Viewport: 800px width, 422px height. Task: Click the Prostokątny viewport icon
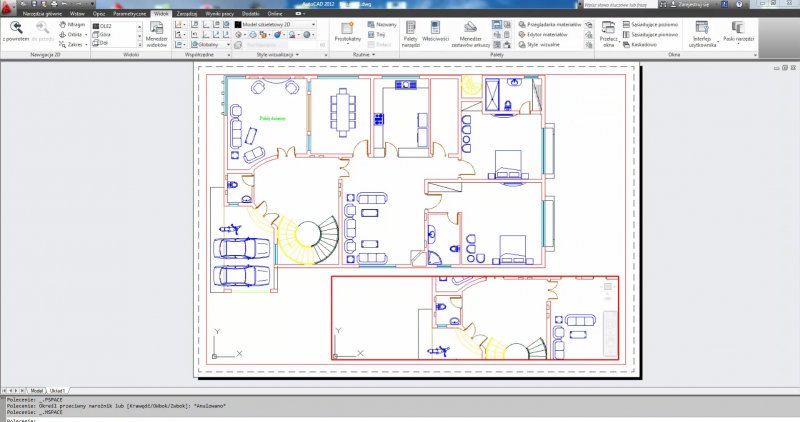(x=346, y=32)
